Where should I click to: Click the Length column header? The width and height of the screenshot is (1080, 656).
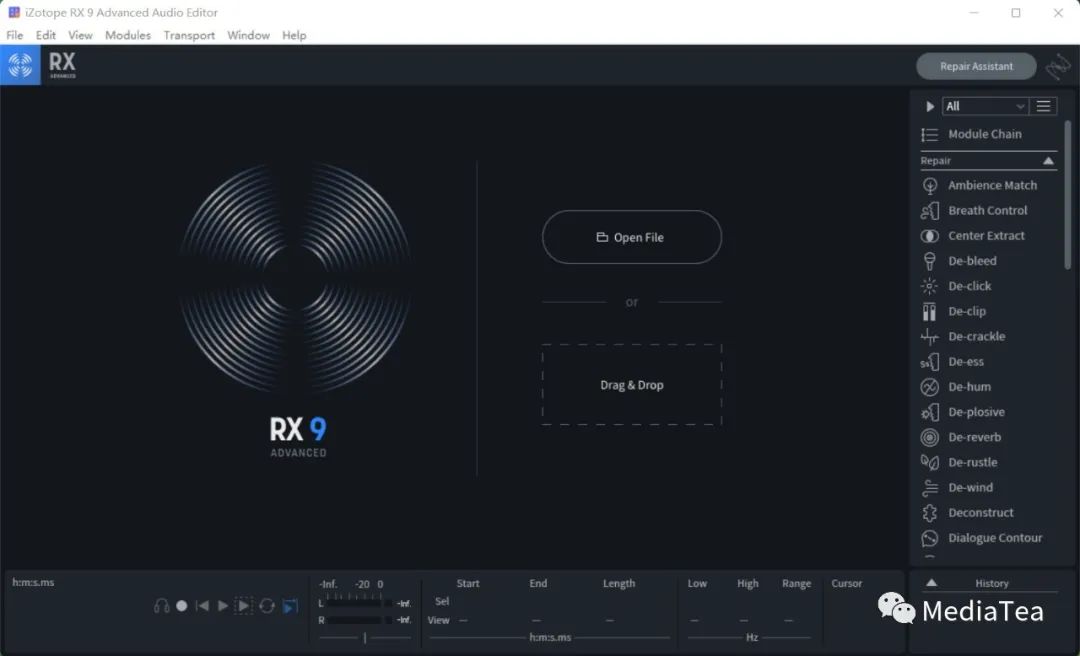click(619, 584)
